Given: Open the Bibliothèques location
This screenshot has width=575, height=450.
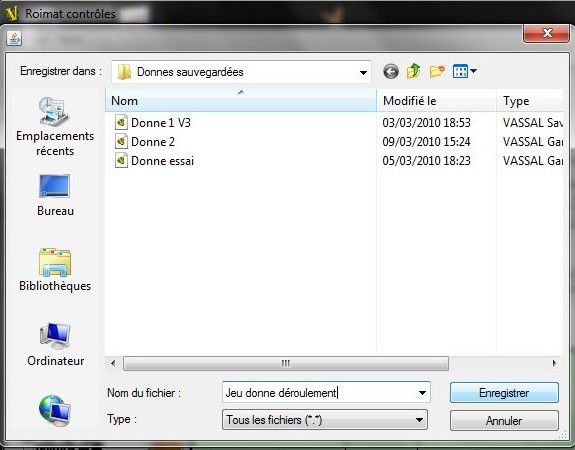Looking at the screenshot, I should [x=55, y=270].
